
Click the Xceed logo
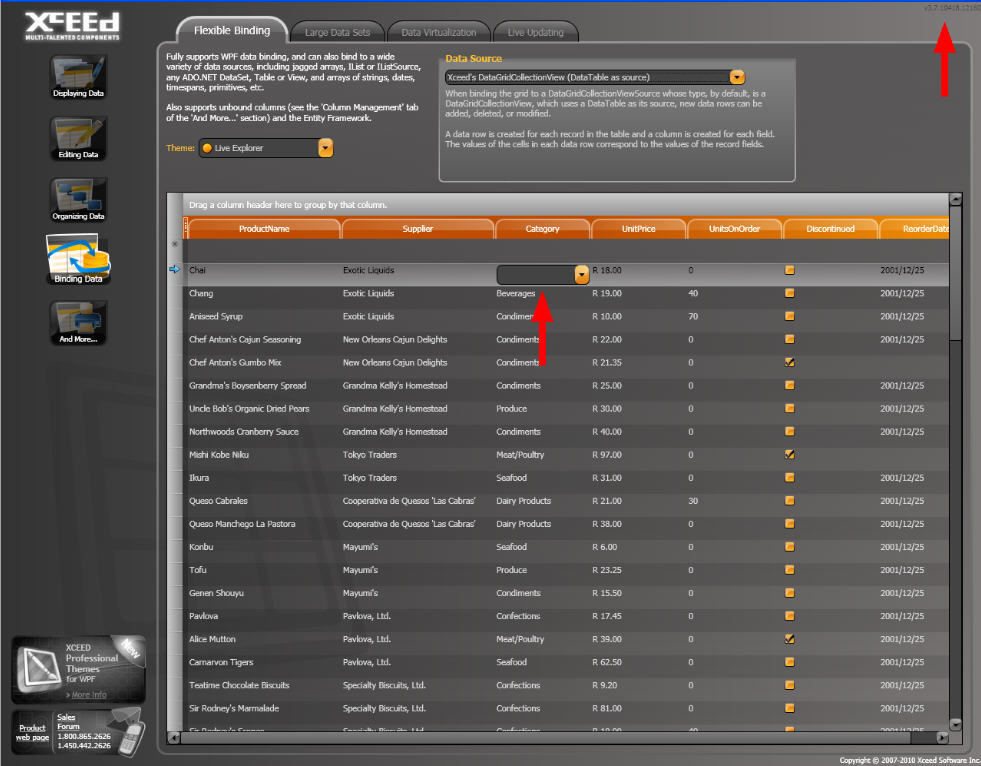[x=70, y=22]
